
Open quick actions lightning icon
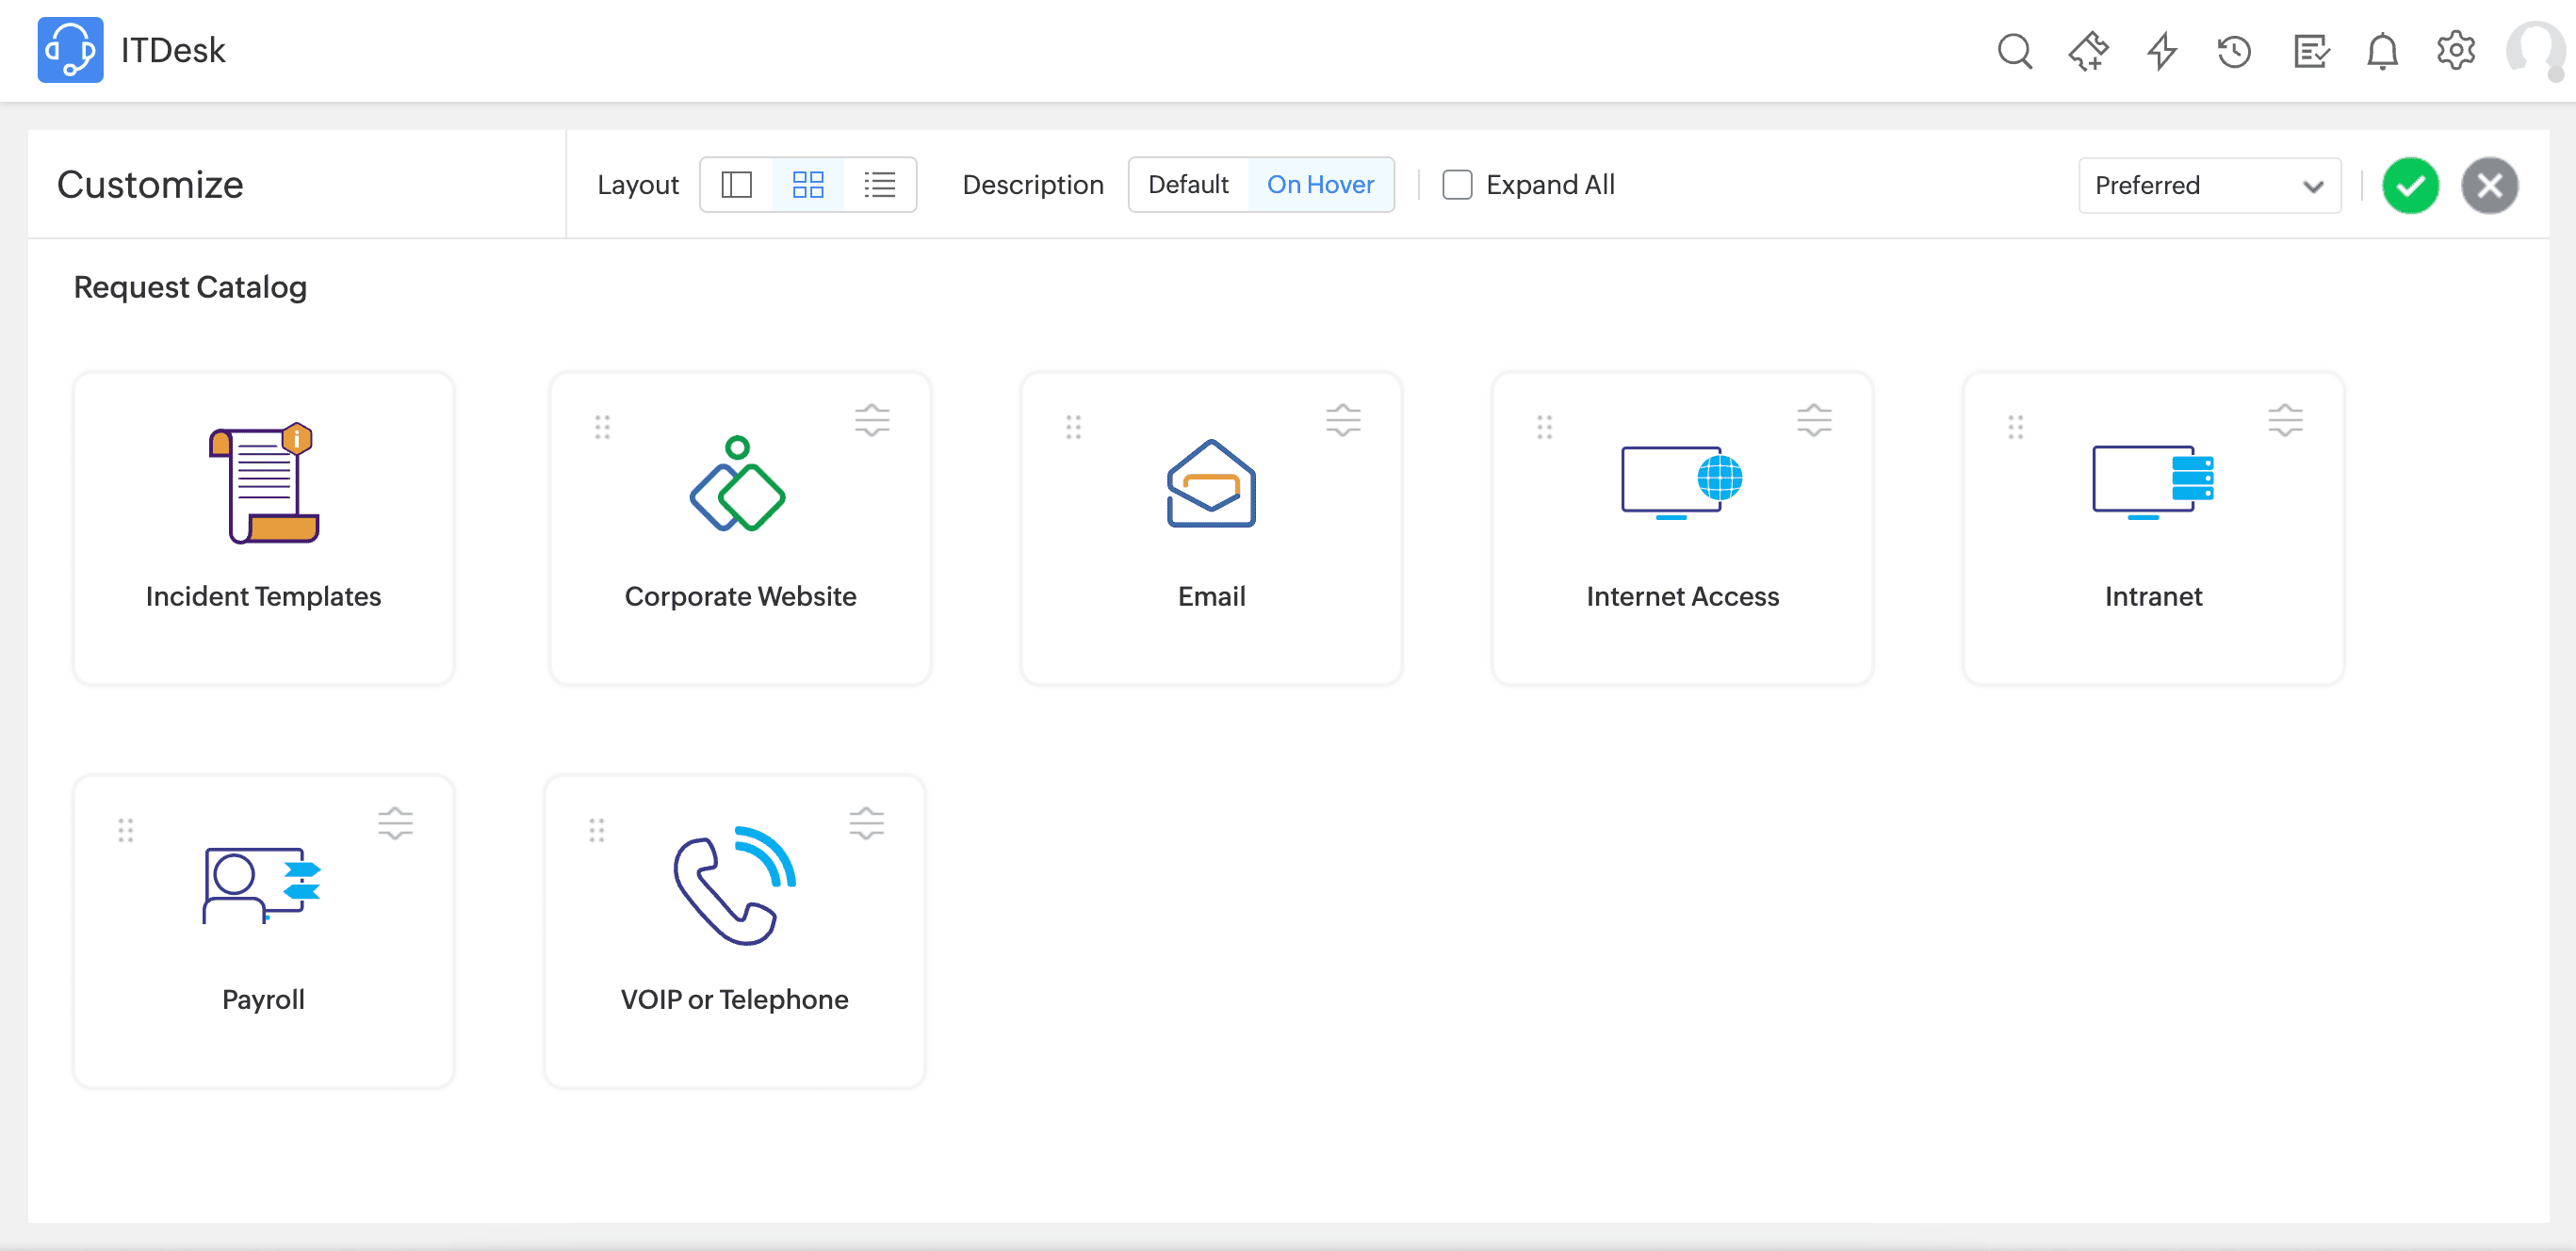2162,50
